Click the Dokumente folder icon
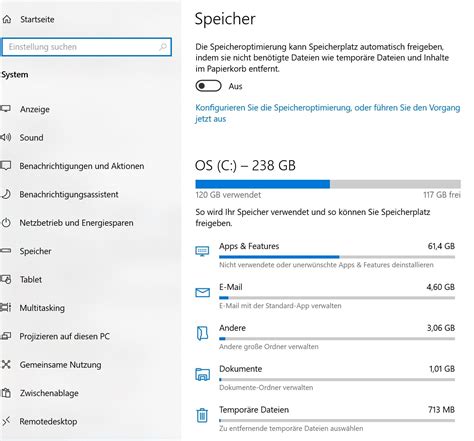The height and width of the screenshot is (441, 474). point(202,374)
